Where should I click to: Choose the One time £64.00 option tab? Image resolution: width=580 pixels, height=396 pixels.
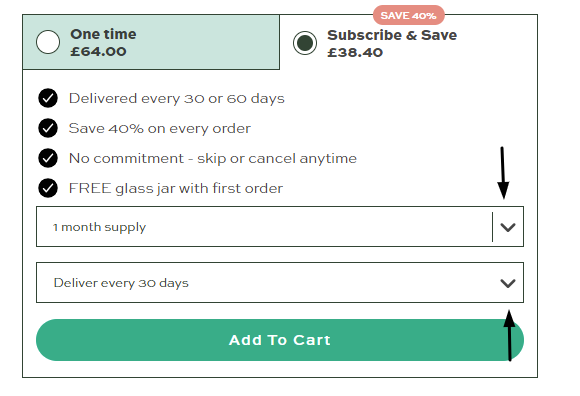(151, 42)
